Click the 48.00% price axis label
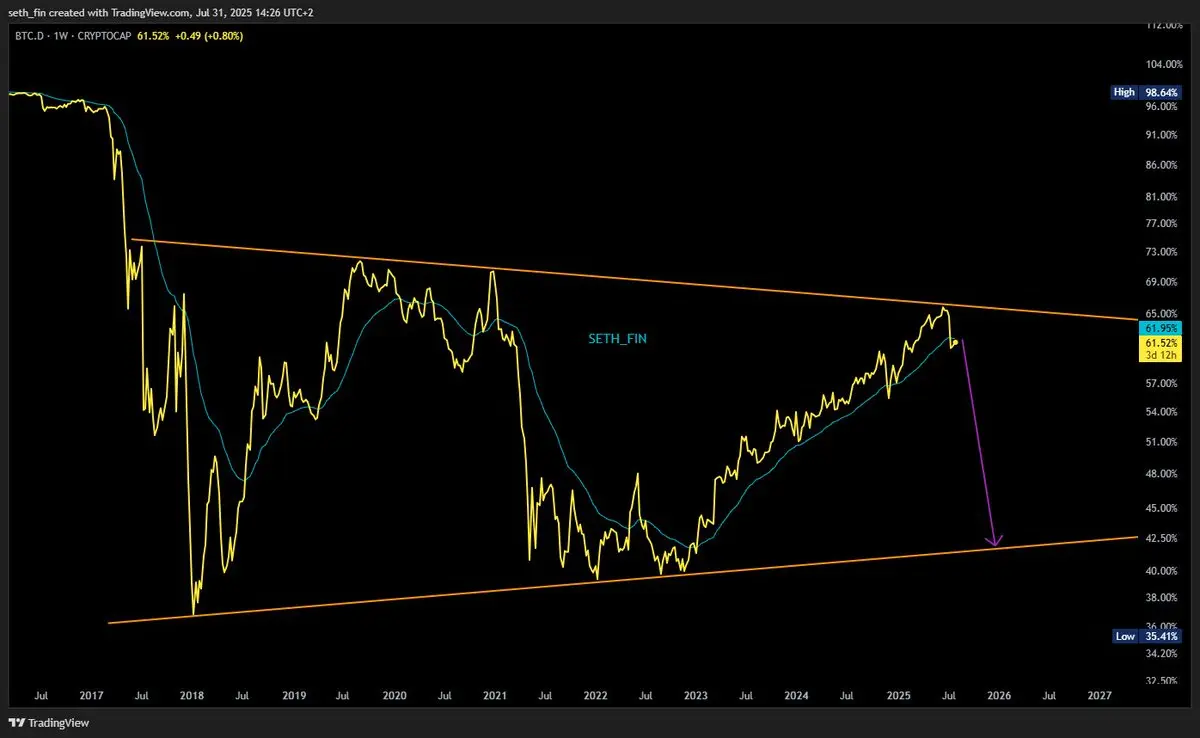Image resolution: width=1200 pixels, height=738 pixels. click(1163, 474)
